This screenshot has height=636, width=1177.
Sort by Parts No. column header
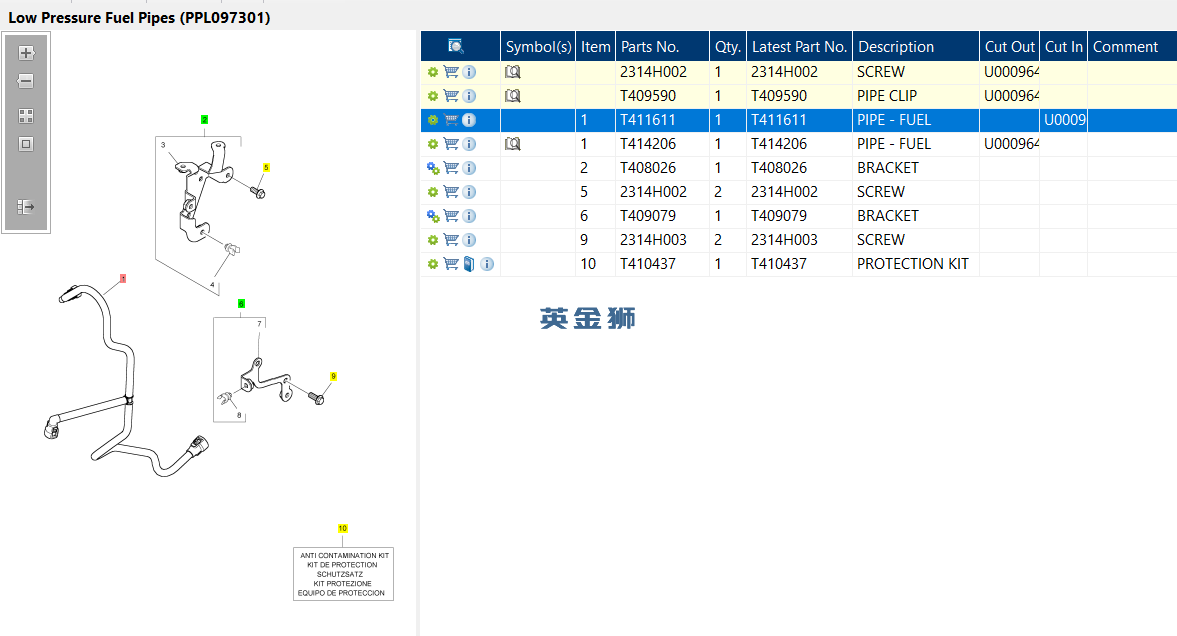[662, 47]
